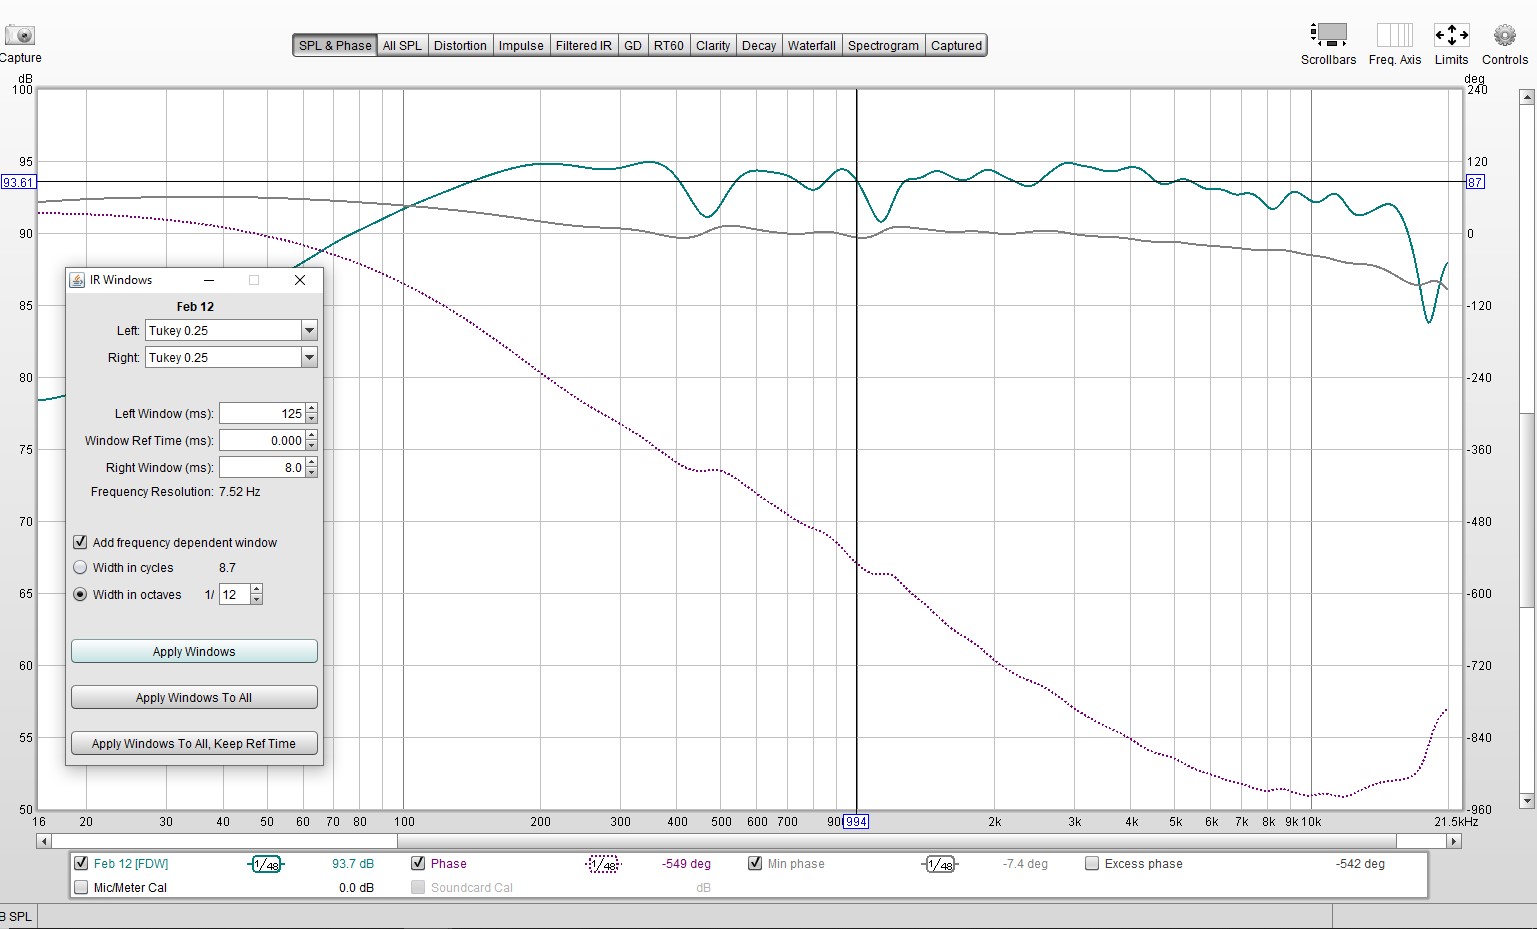Toggle the Min phase checkbox
Image resolution: width=1537 pixels, height=929 pixels.
point(755,863)
